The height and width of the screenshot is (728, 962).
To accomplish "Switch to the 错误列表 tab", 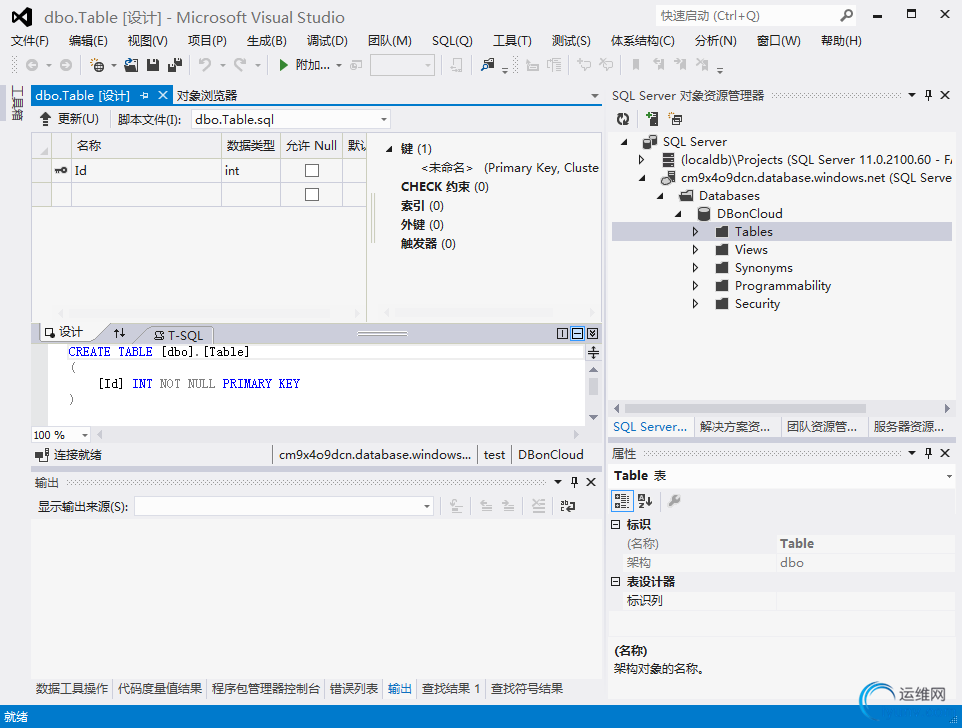I will pos(353,688).
